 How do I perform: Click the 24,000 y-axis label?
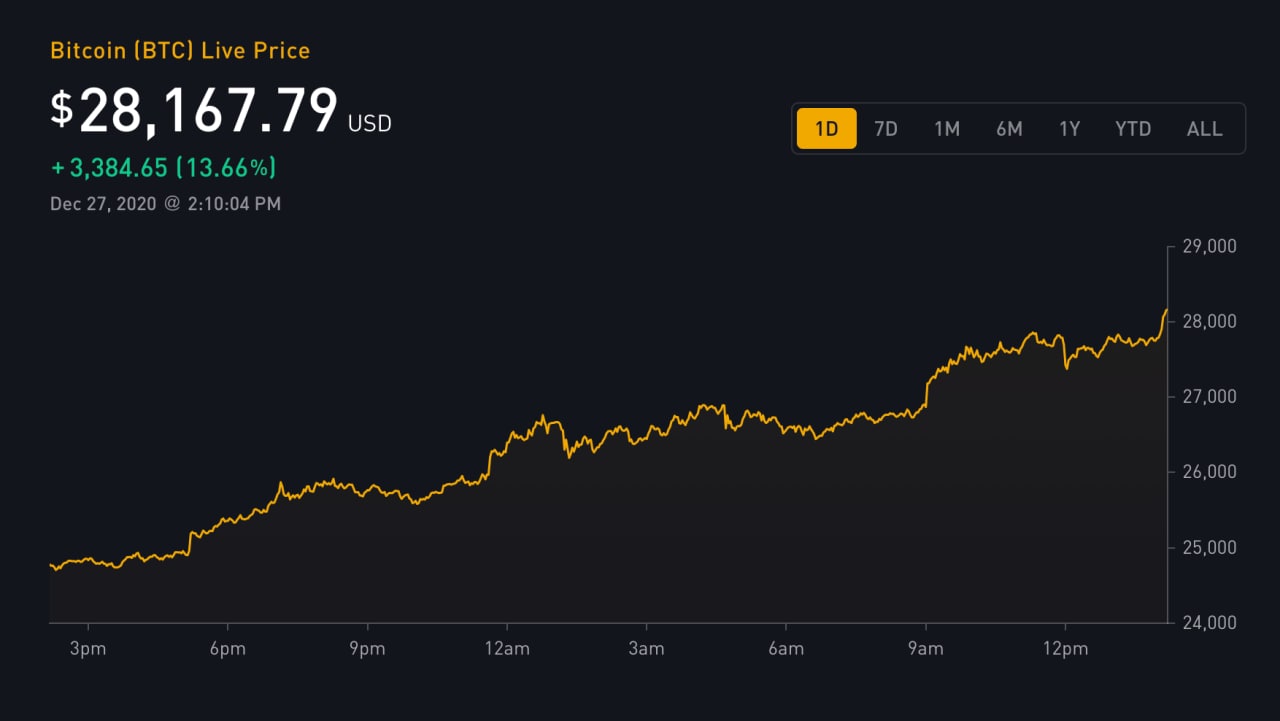coord(1209,622)
